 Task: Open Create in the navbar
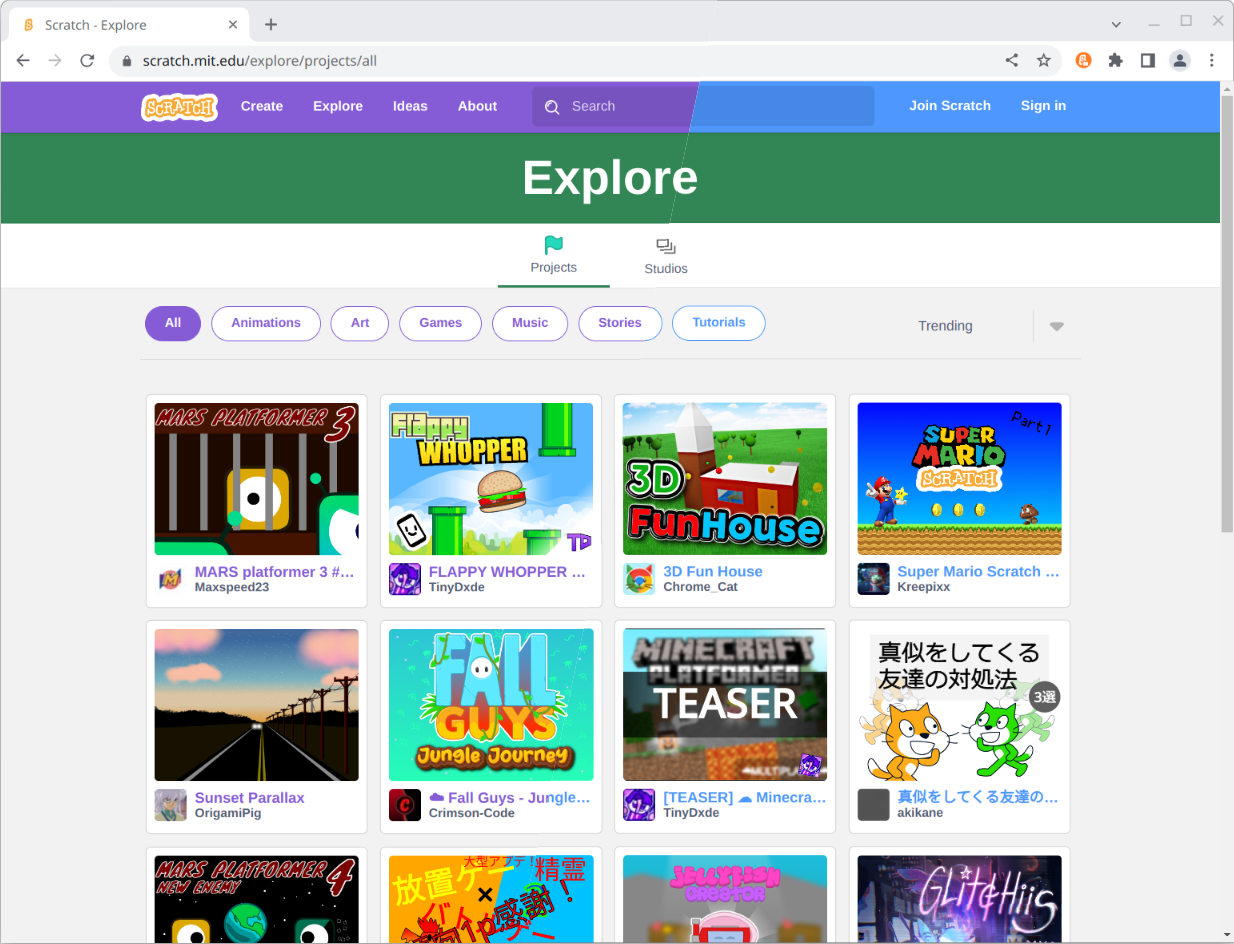[x=262, y=106]
